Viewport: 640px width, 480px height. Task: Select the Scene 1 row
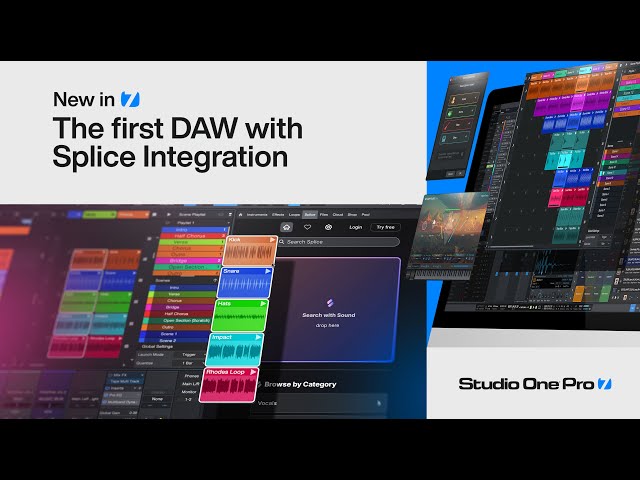[173, 333]
